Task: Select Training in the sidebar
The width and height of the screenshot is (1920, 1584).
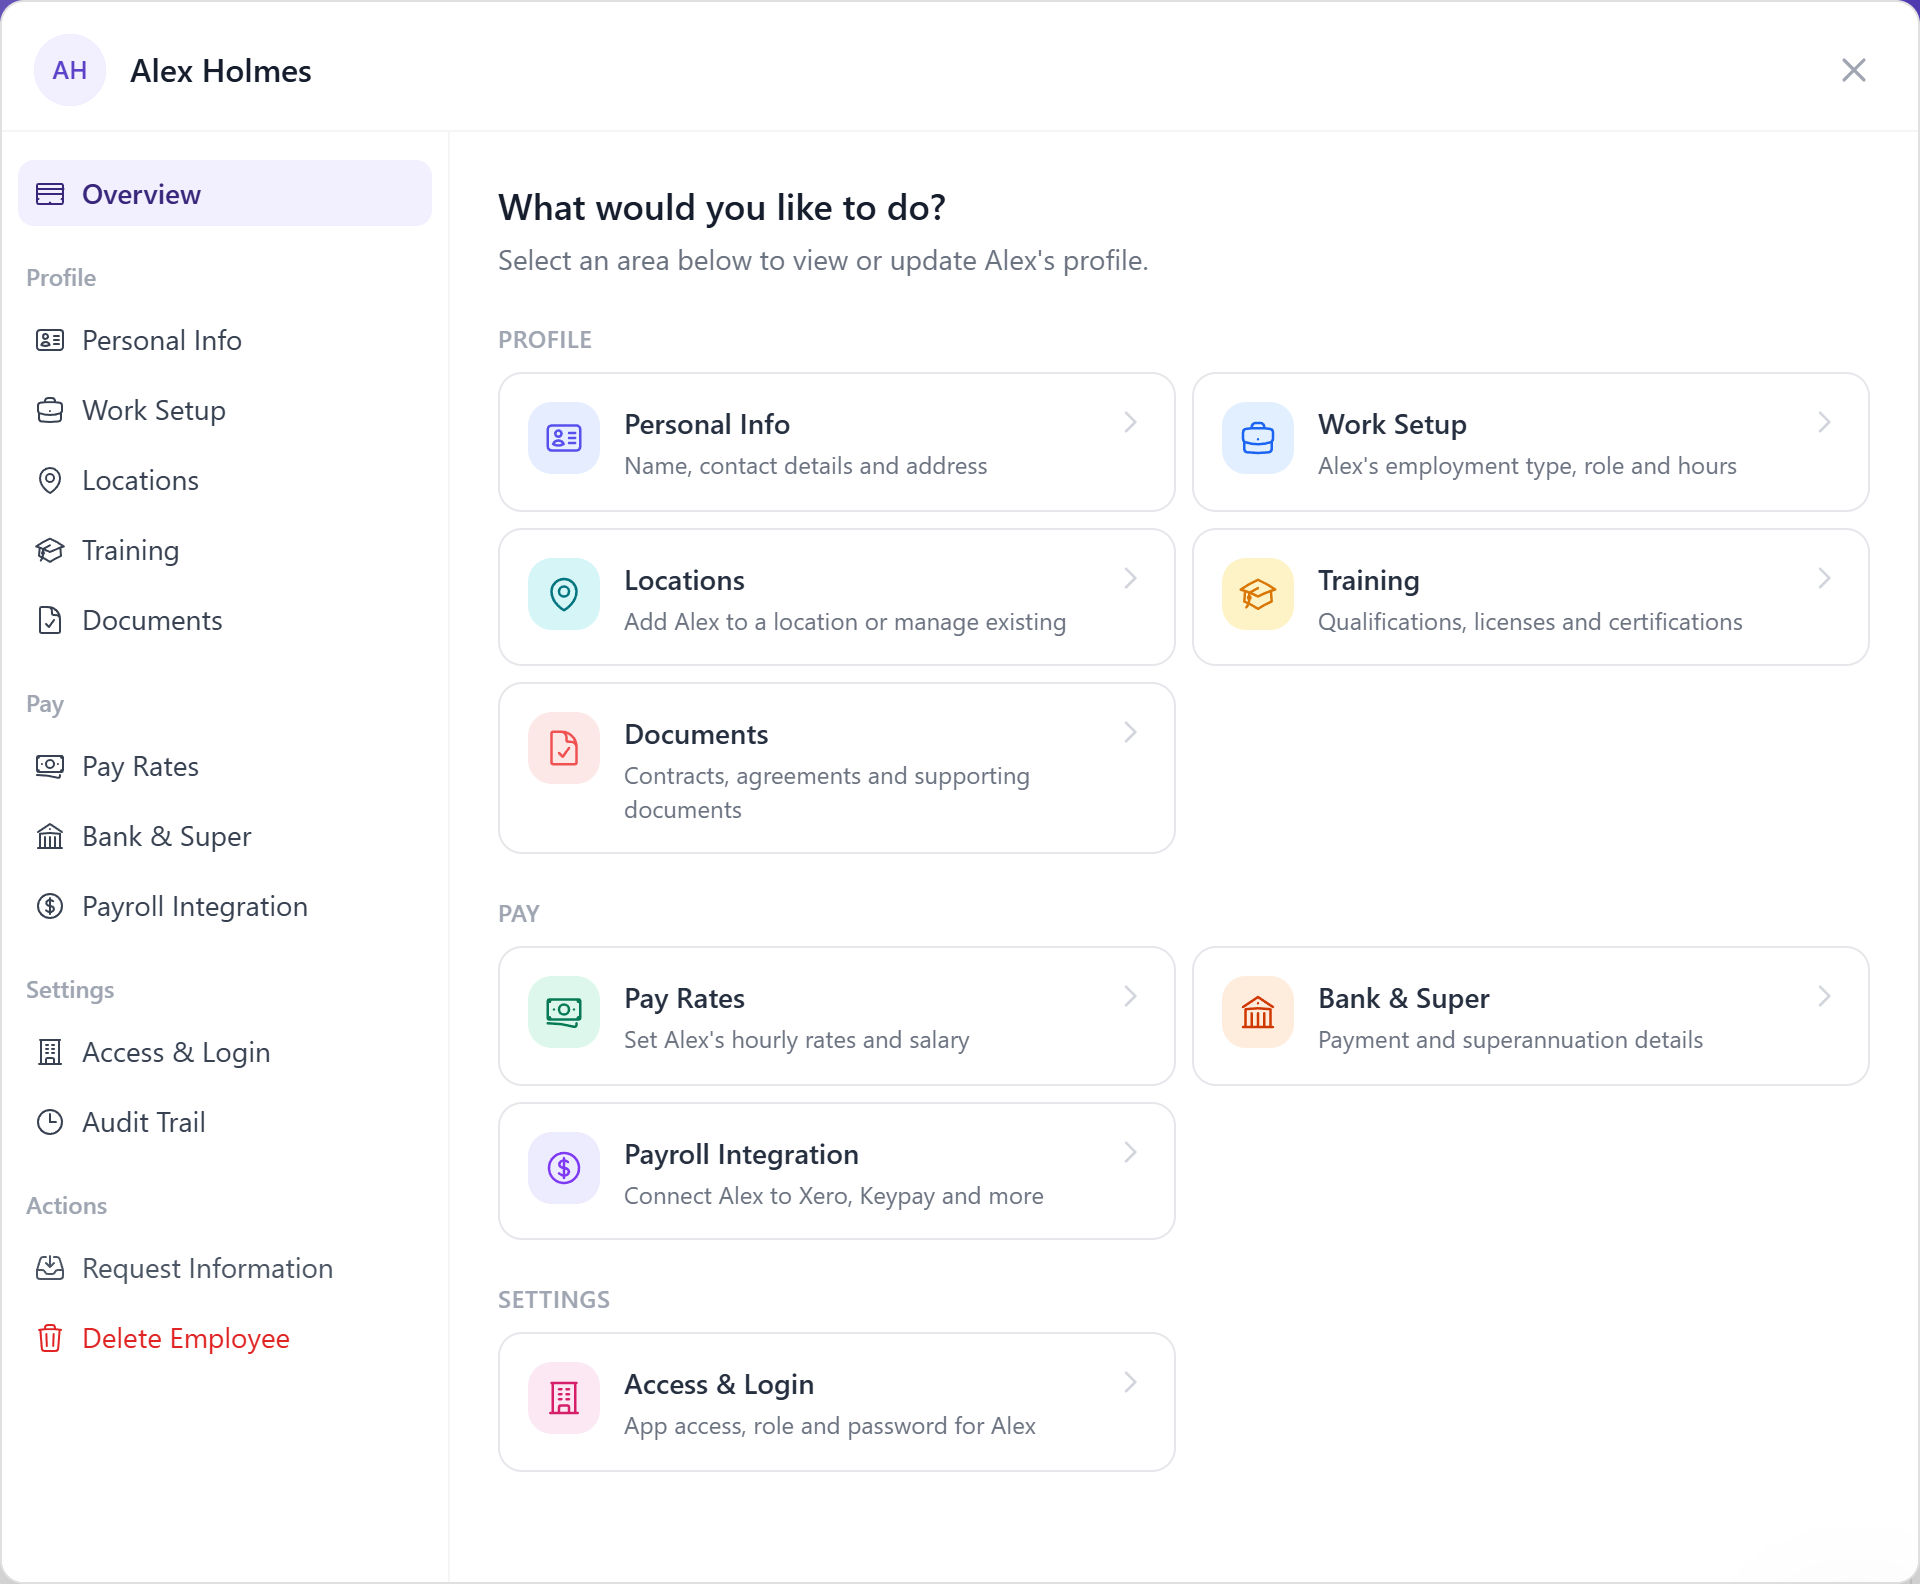Action: pos(225,550)
